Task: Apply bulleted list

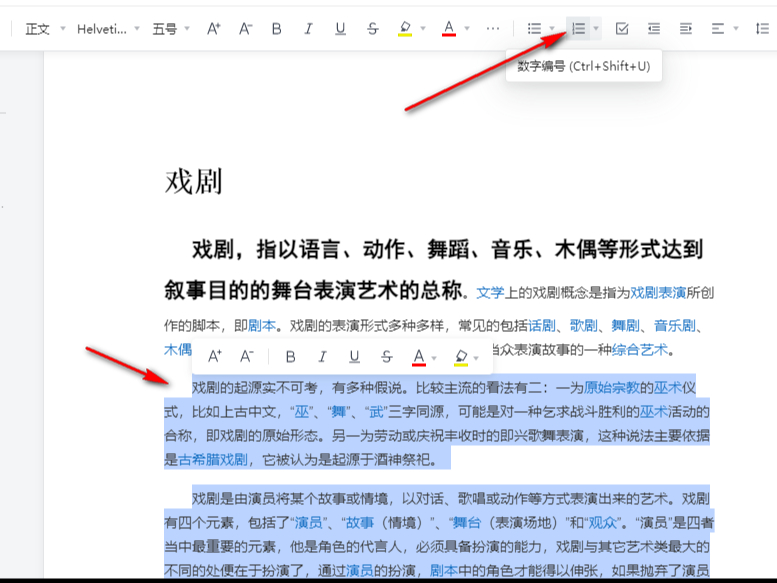Action: click(x=534, y=29)
